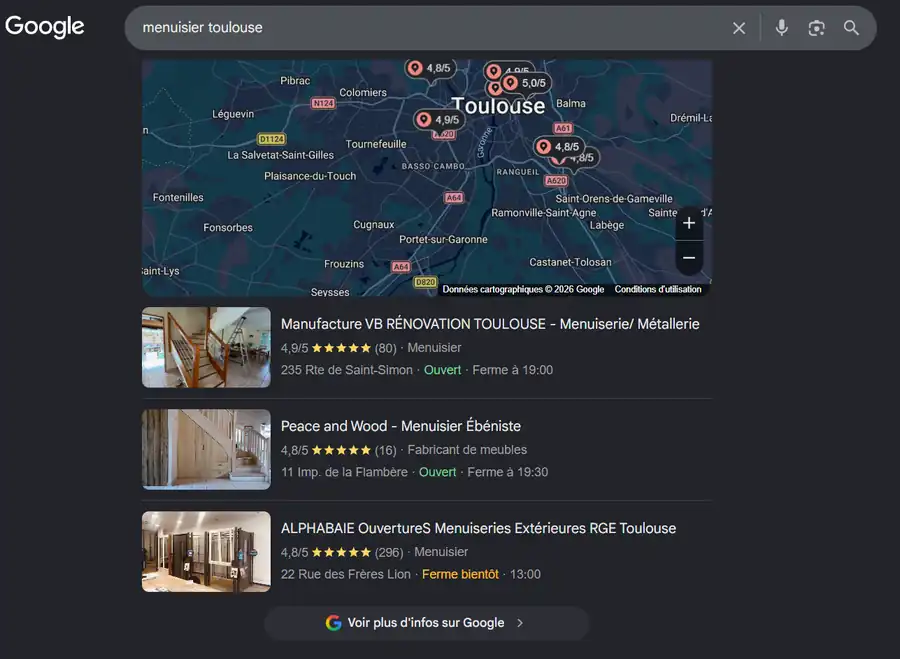Open the ALPHABAIE showroom photo thumbnail

tap(206, 552)
